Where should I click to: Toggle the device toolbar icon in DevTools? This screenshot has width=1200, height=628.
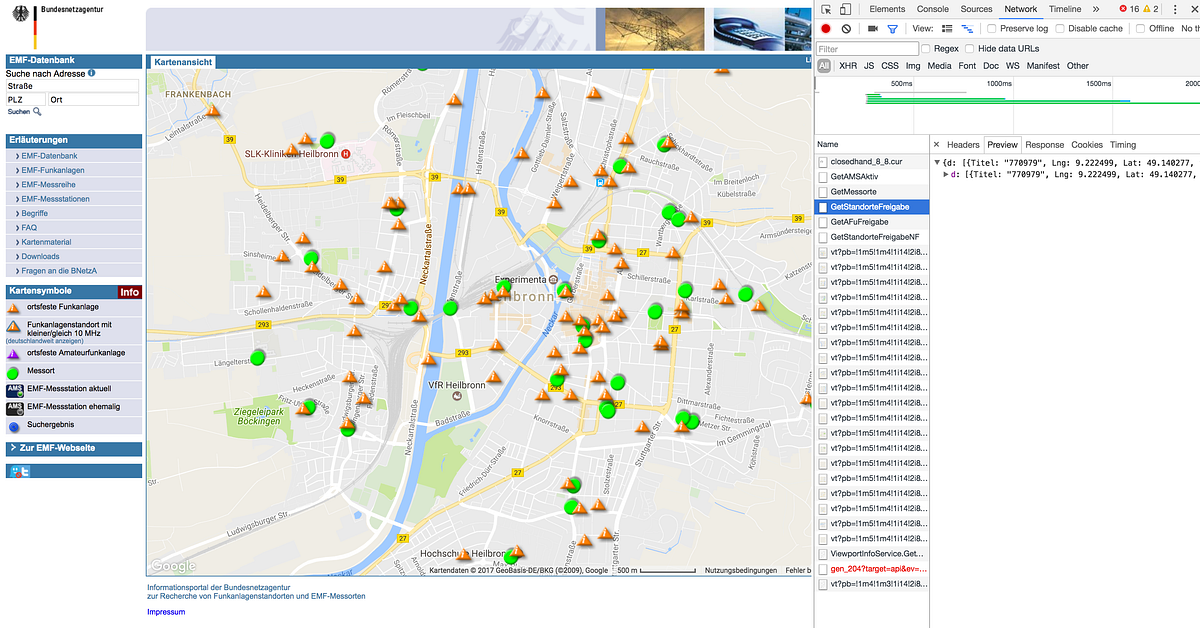point(845,9)
